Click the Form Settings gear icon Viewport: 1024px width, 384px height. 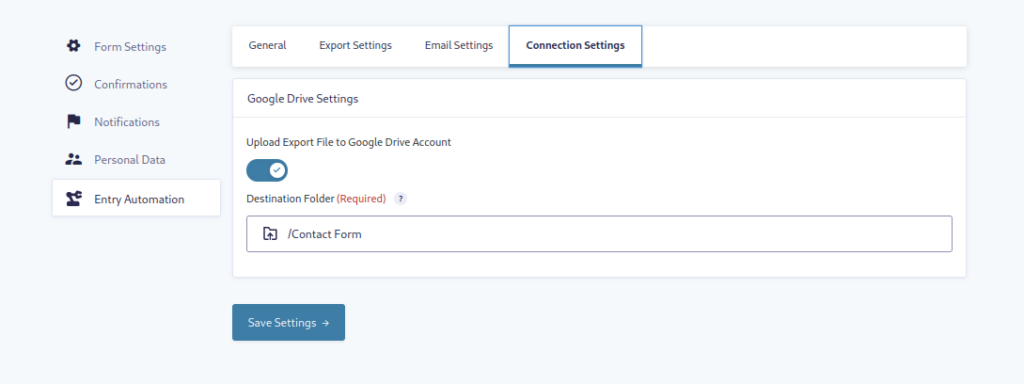point(73,46)
